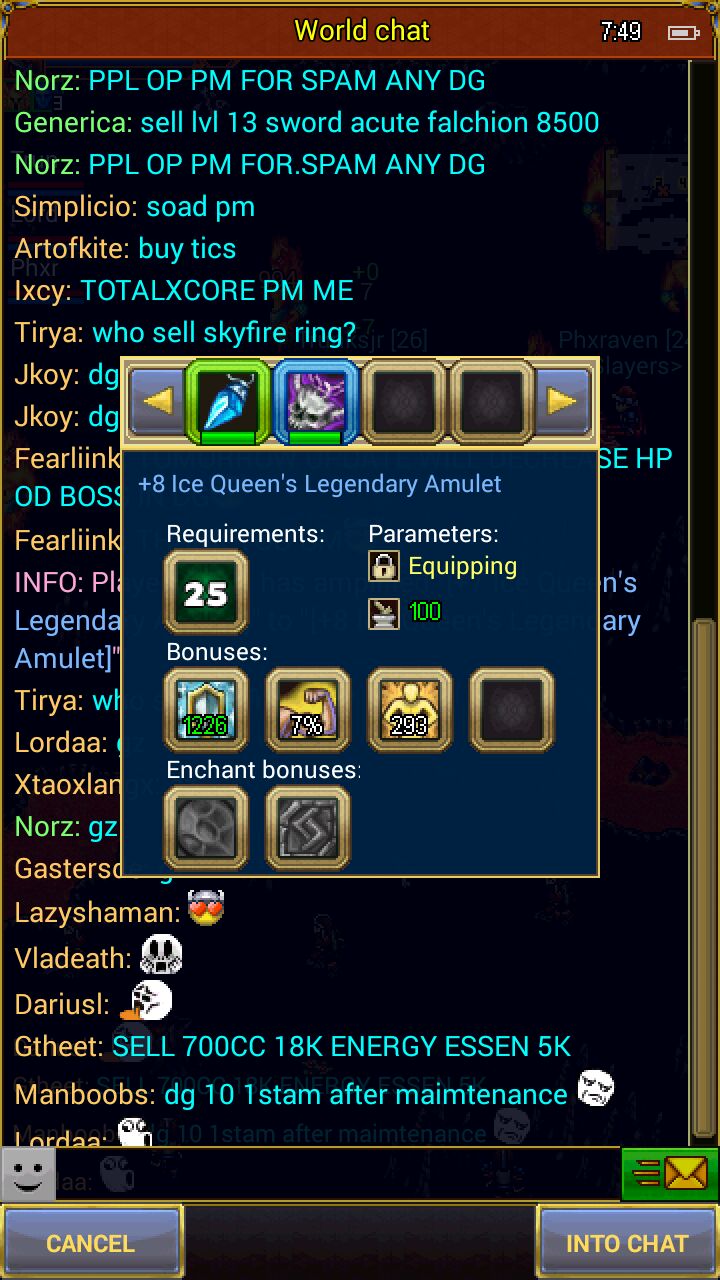This screenshot has height=1280, width=720.
Task: Tap the world chat scrollbar handle
Action: click(704, 882)
